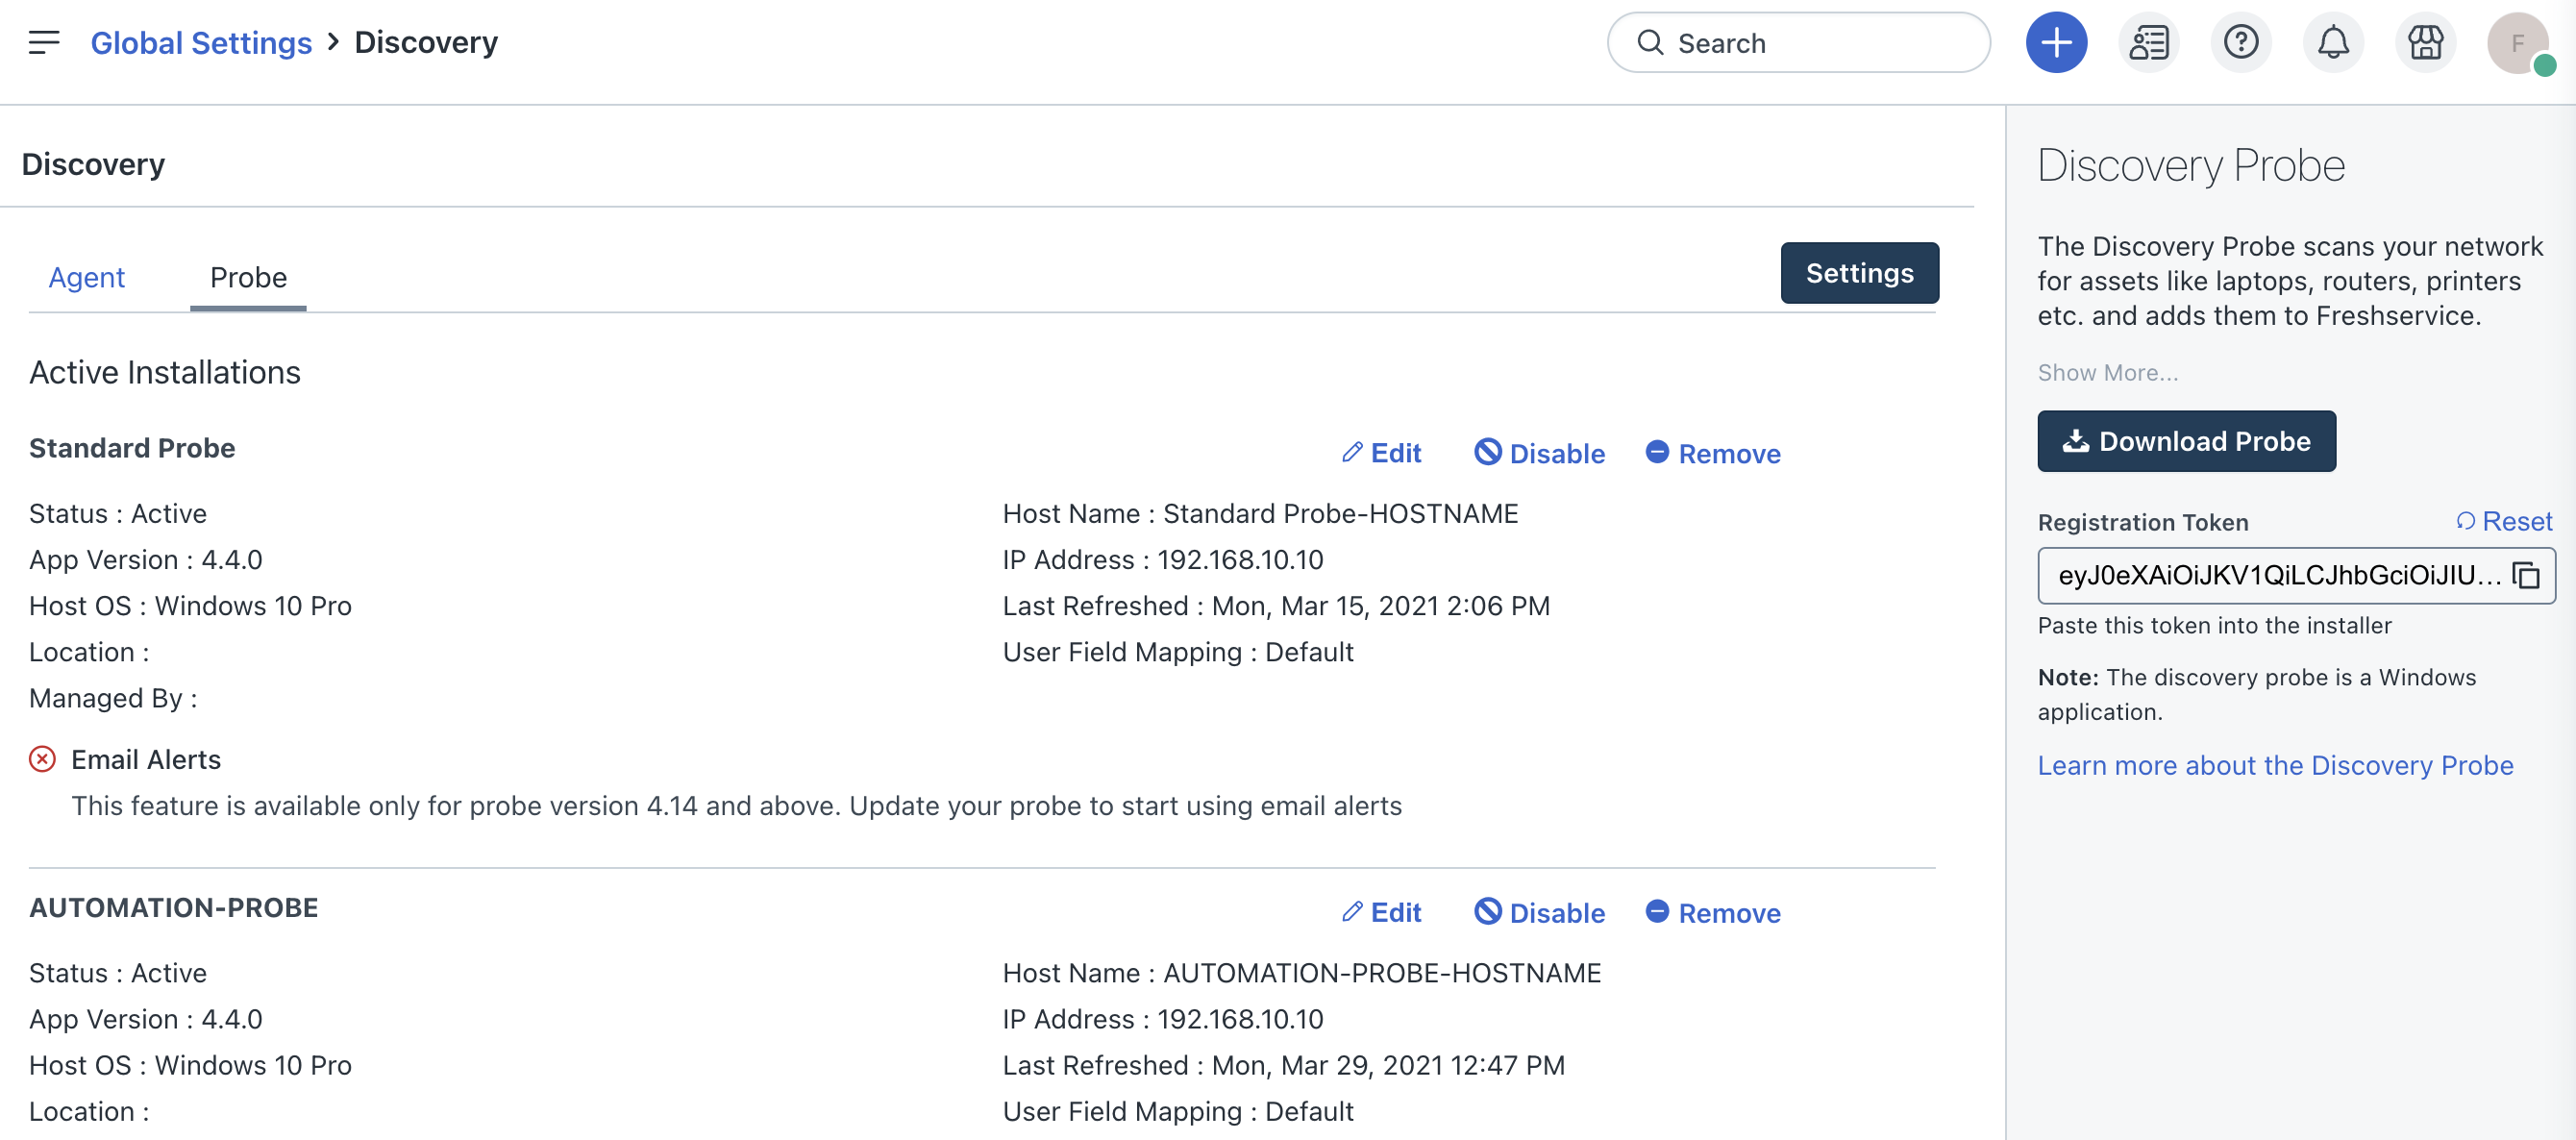Open the user profile avatar
The image size is (2576, 1140).
pos(2517,42)
